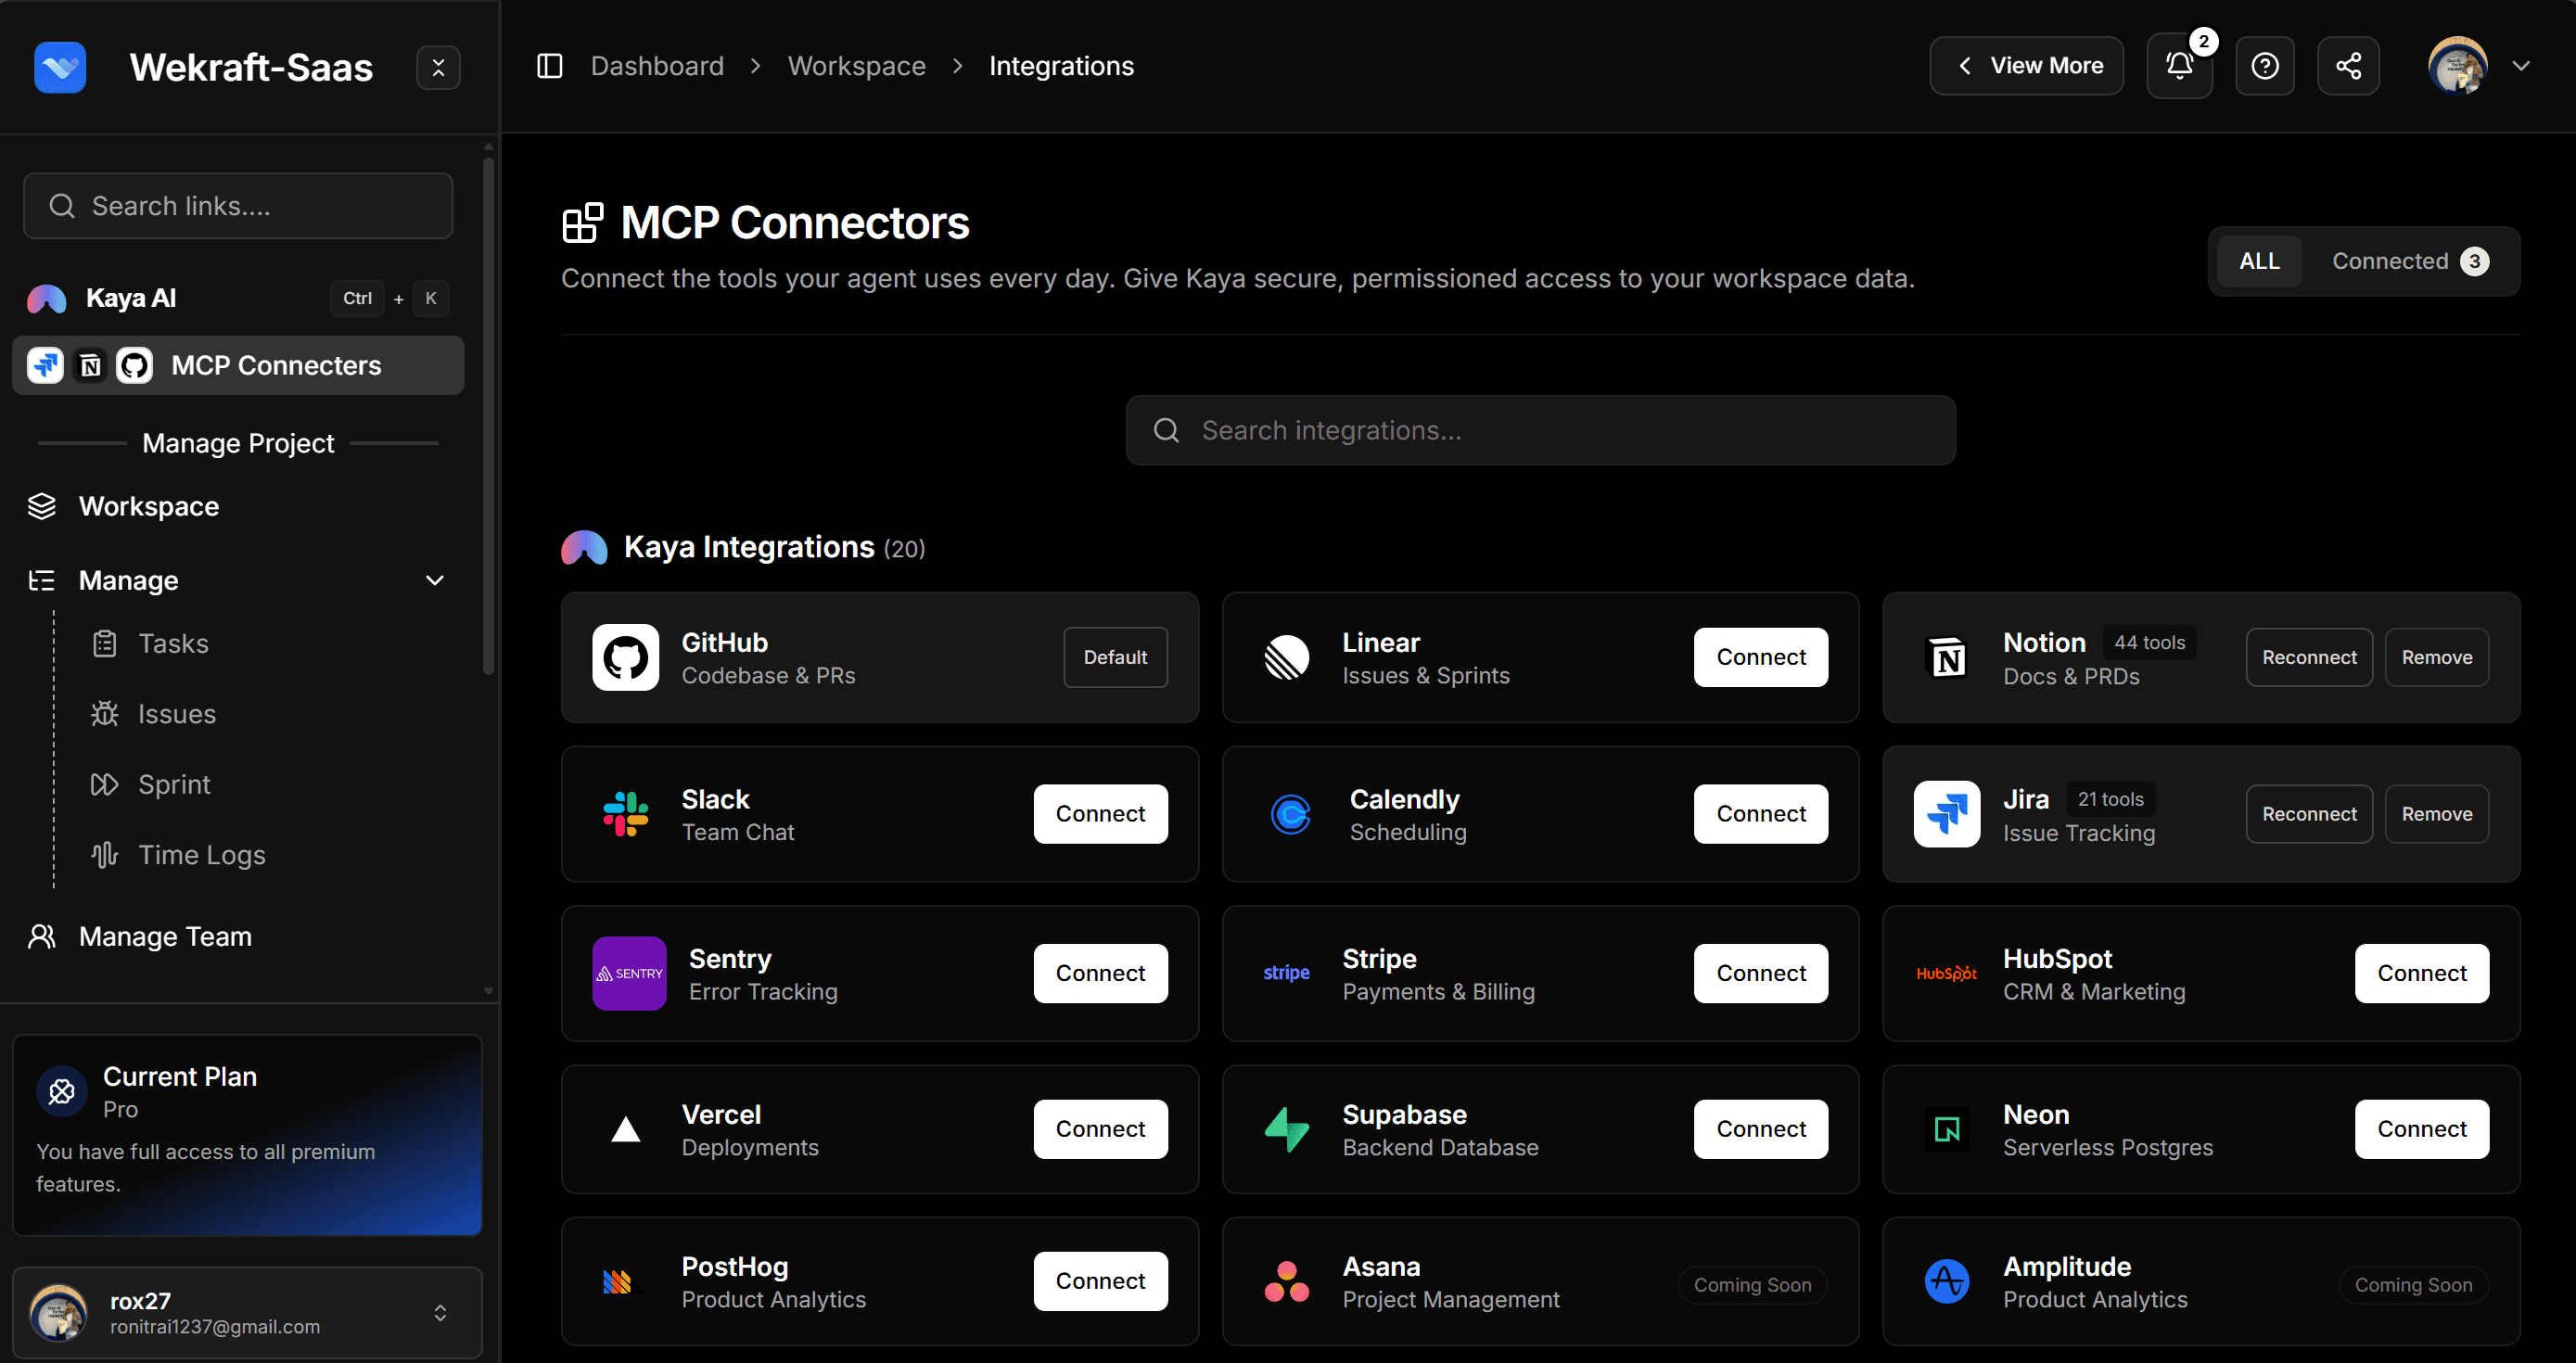Click the Notion logo in integrations card

(1947, 657)
